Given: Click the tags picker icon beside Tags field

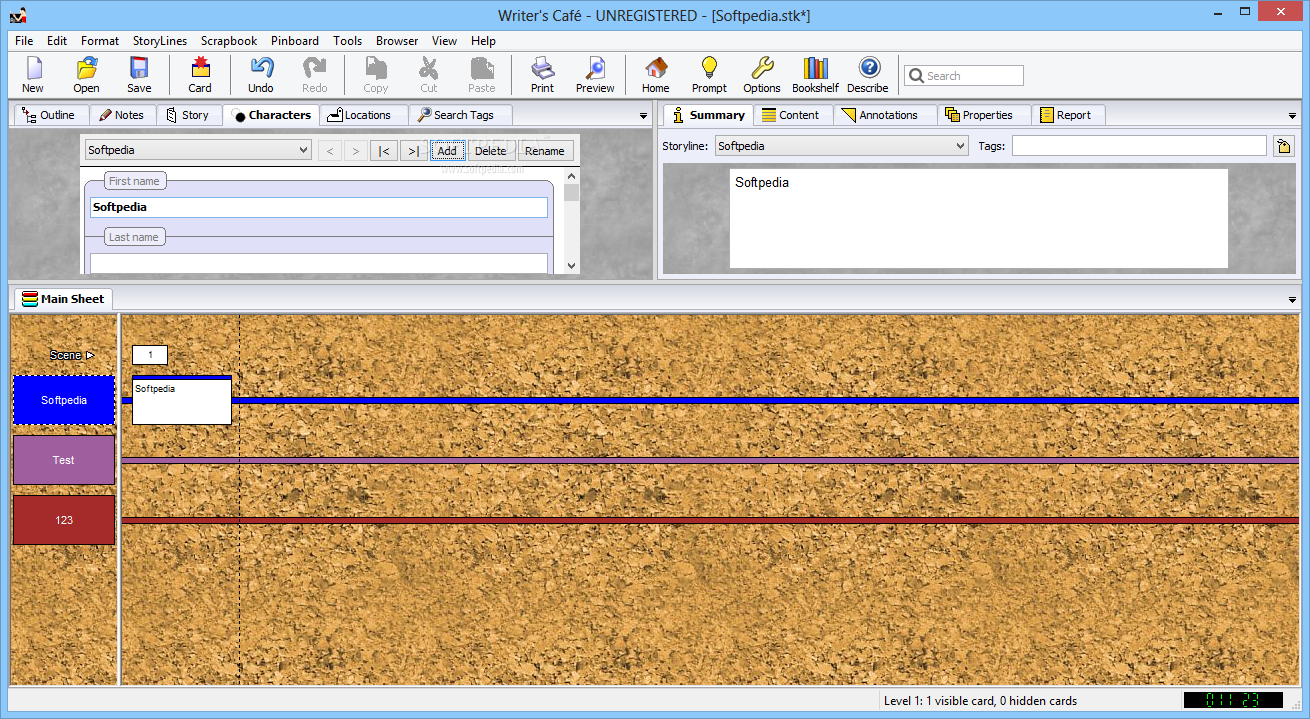Looking at the screenshot, I should tap(1283, 147).
